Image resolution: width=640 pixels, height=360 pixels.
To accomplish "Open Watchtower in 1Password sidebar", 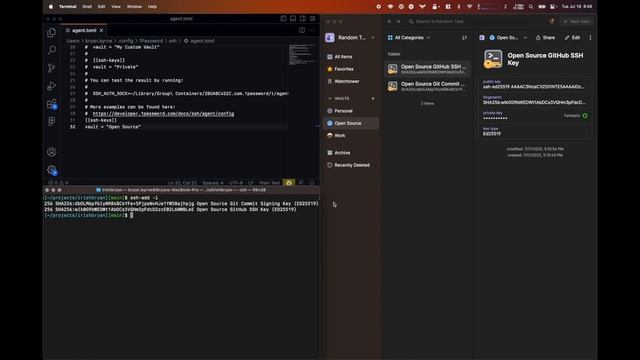I will pyautogui.click(x=351, y=81).
